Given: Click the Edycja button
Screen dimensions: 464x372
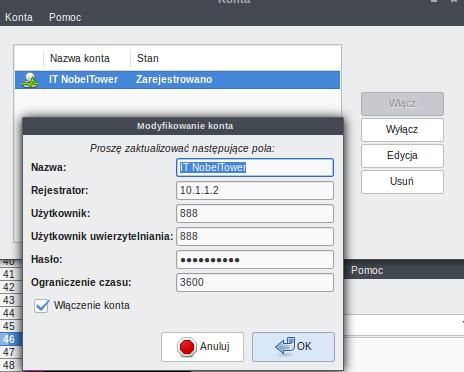Looking at the screenshot, I should click(402, 156).
